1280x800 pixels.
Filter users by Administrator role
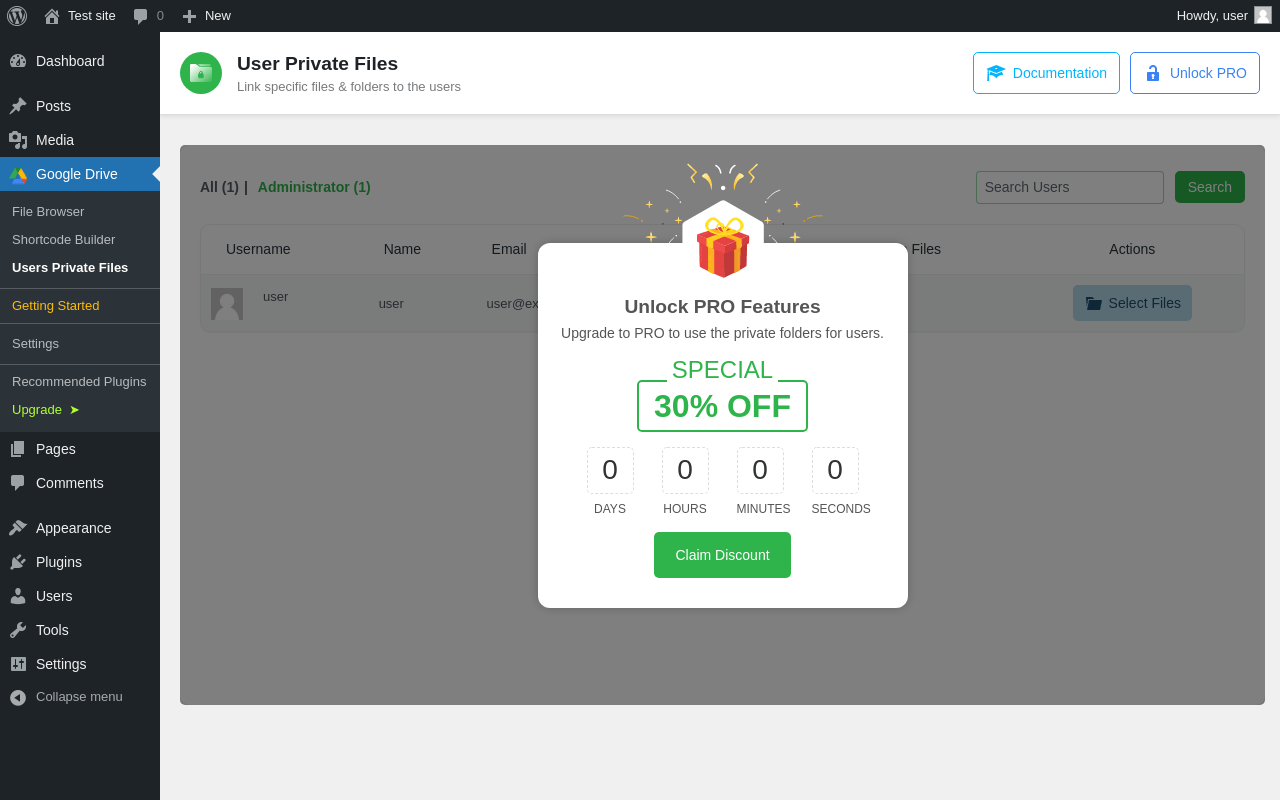coord(314,187)
